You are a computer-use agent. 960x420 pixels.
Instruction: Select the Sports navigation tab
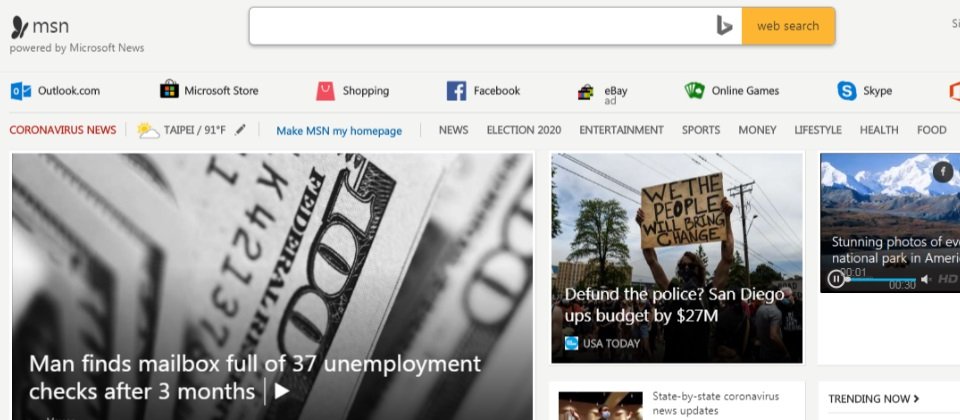click(700, 130)
